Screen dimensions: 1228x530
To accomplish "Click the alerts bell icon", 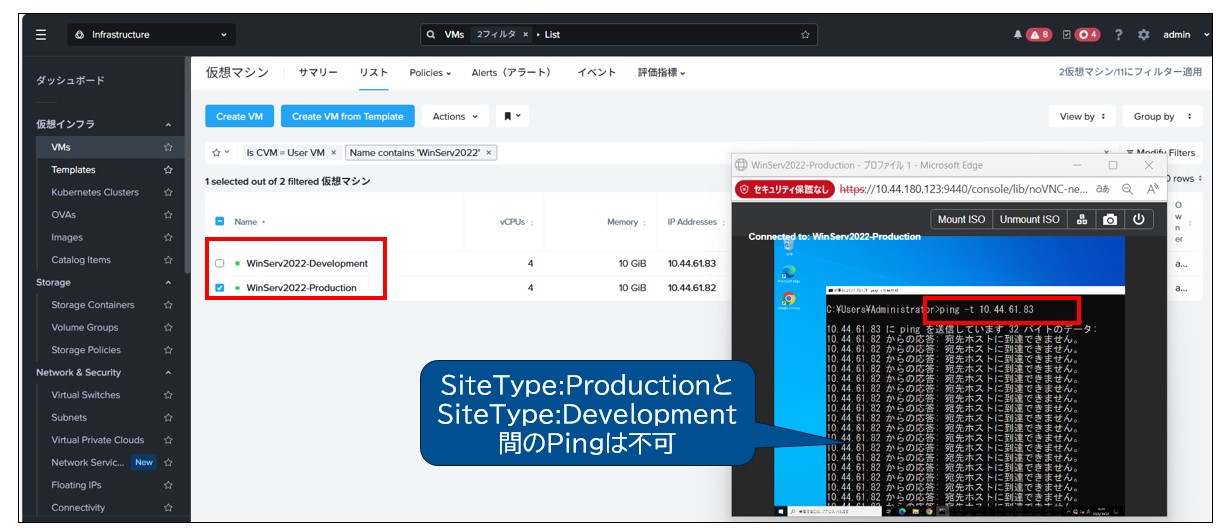I will pyautogui.click(x=1018, y=35).
